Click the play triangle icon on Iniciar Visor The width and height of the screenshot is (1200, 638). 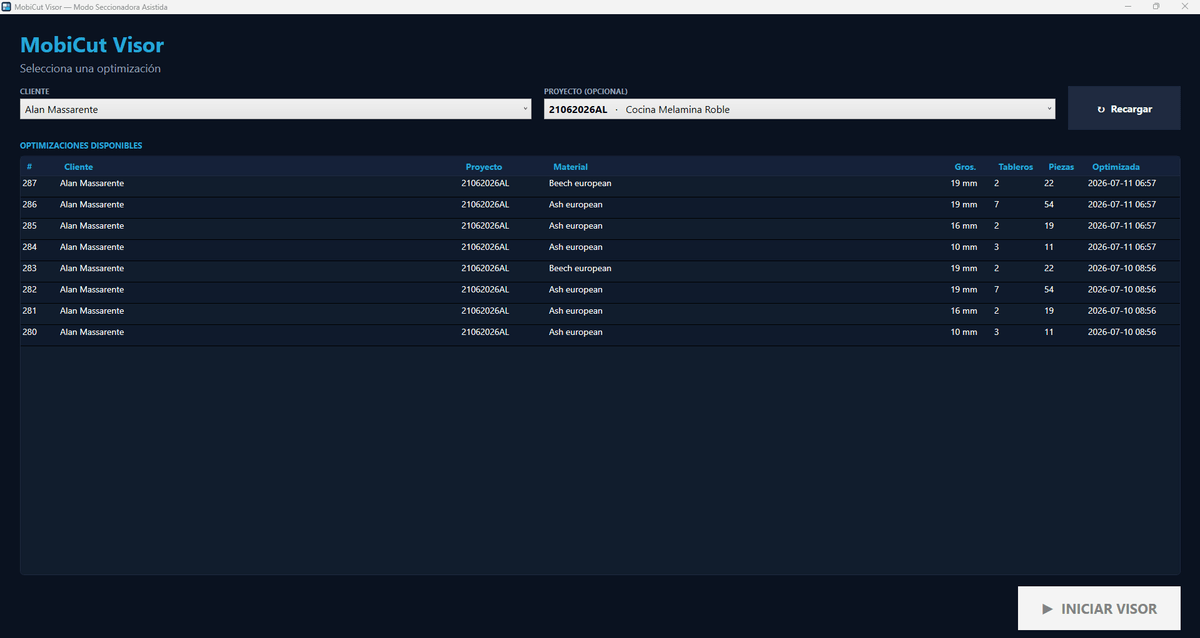(1047, 608)
